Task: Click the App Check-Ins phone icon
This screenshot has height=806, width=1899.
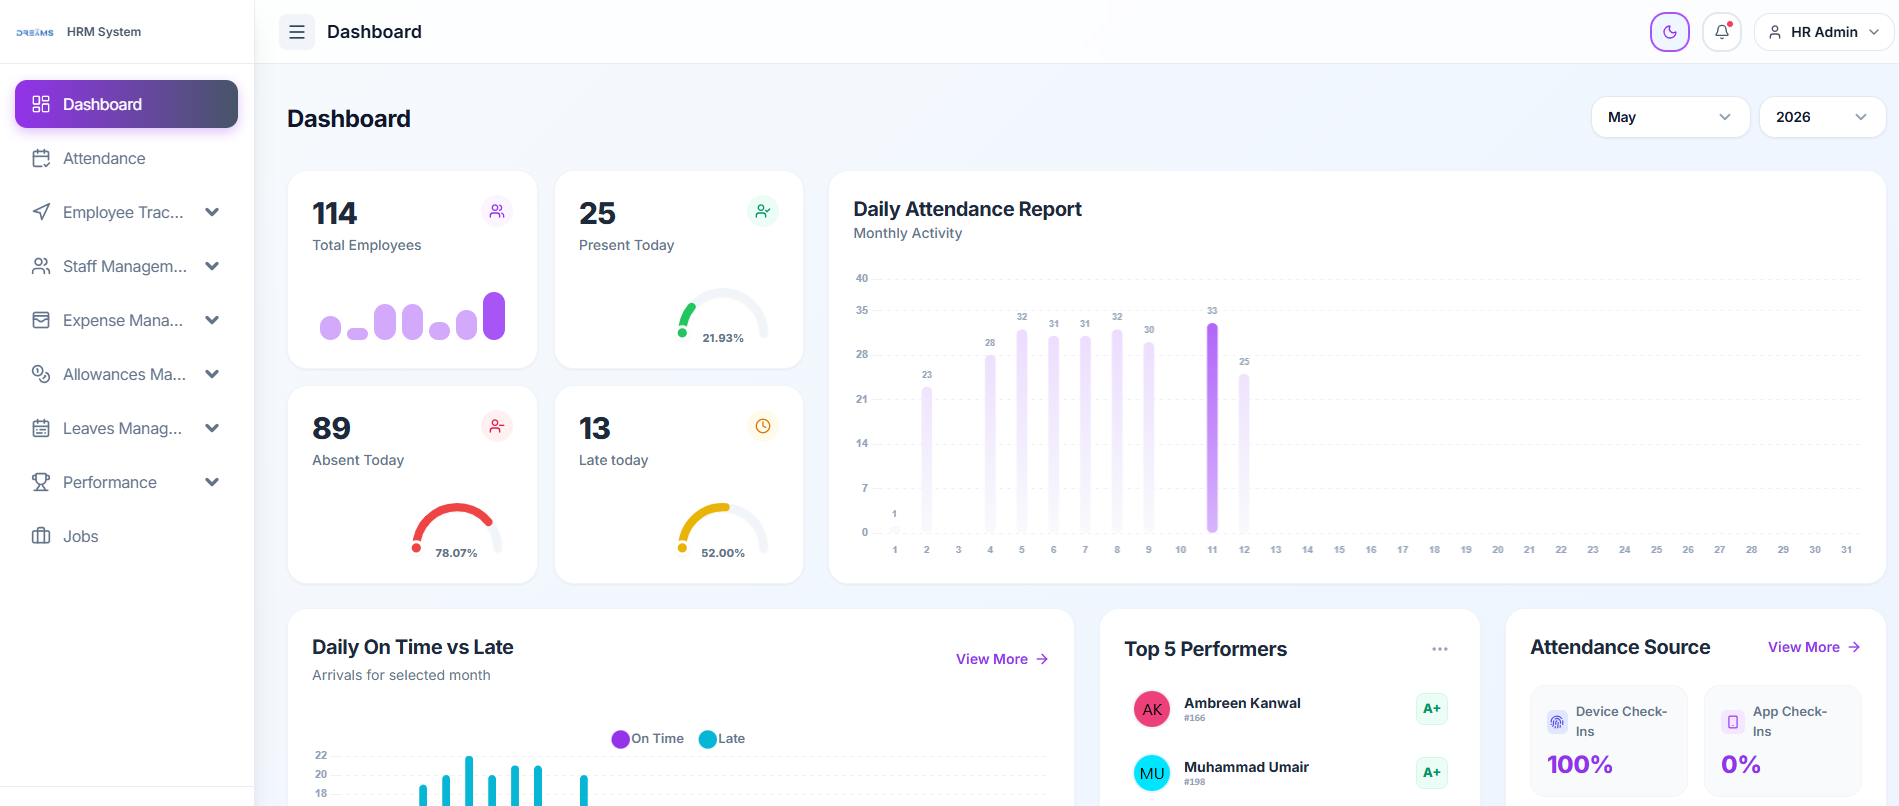Action: [x=1733, y=721]
